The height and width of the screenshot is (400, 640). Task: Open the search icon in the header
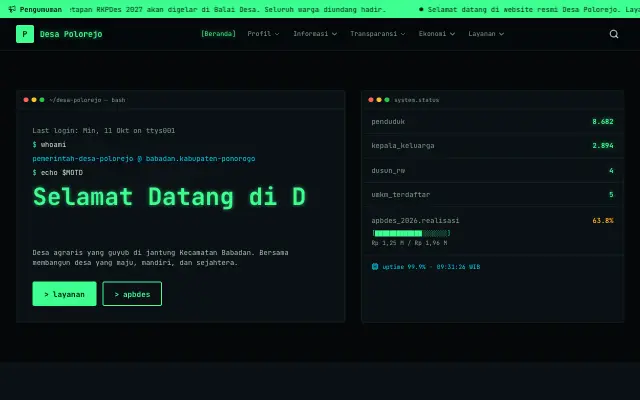pos(613,34)
